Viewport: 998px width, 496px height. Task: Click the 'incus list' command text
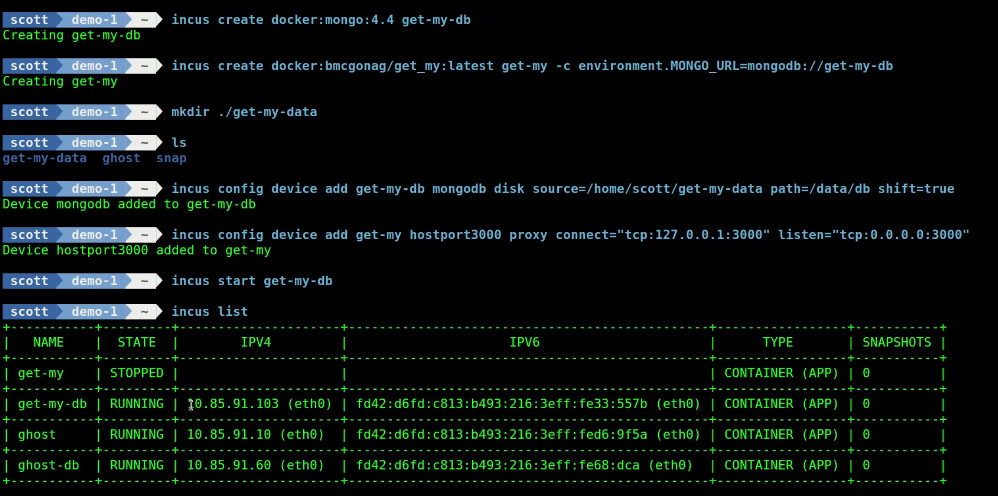point(209,311)
